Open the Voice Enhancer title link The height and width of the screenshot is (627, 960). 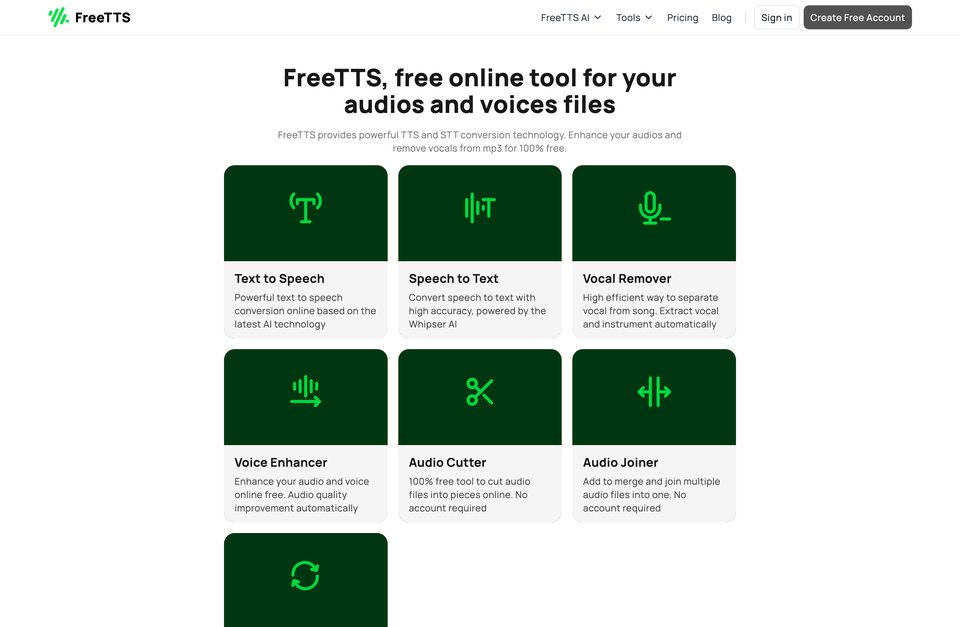point(281,463)
